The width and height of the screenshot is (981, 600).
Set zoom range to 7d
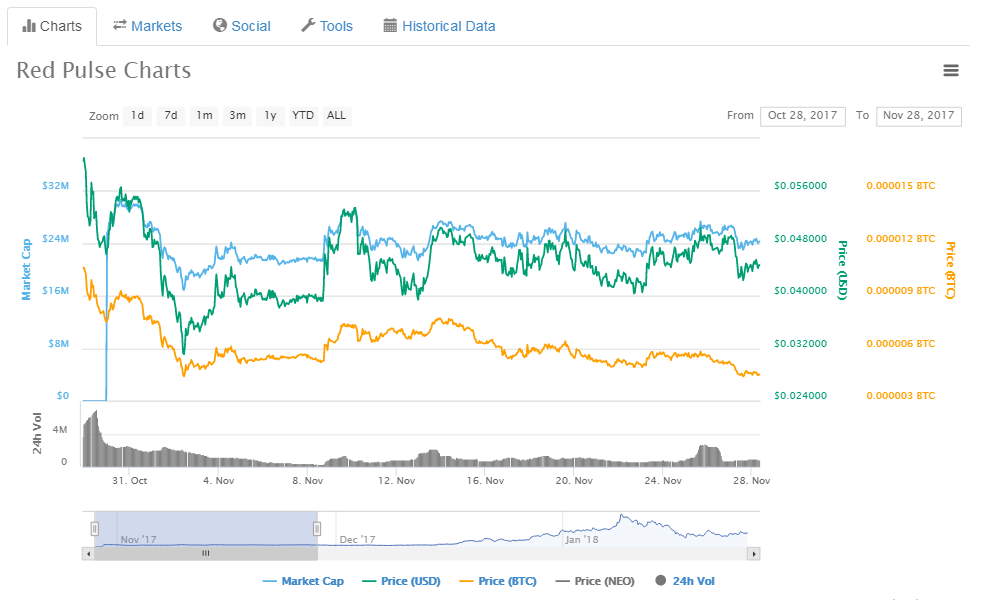click(x=171, y=115)
